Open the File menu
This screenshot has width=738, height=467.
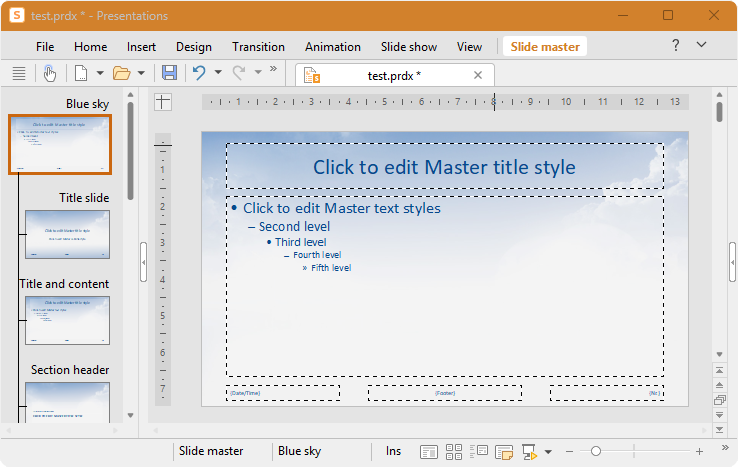tap(45, 47)
